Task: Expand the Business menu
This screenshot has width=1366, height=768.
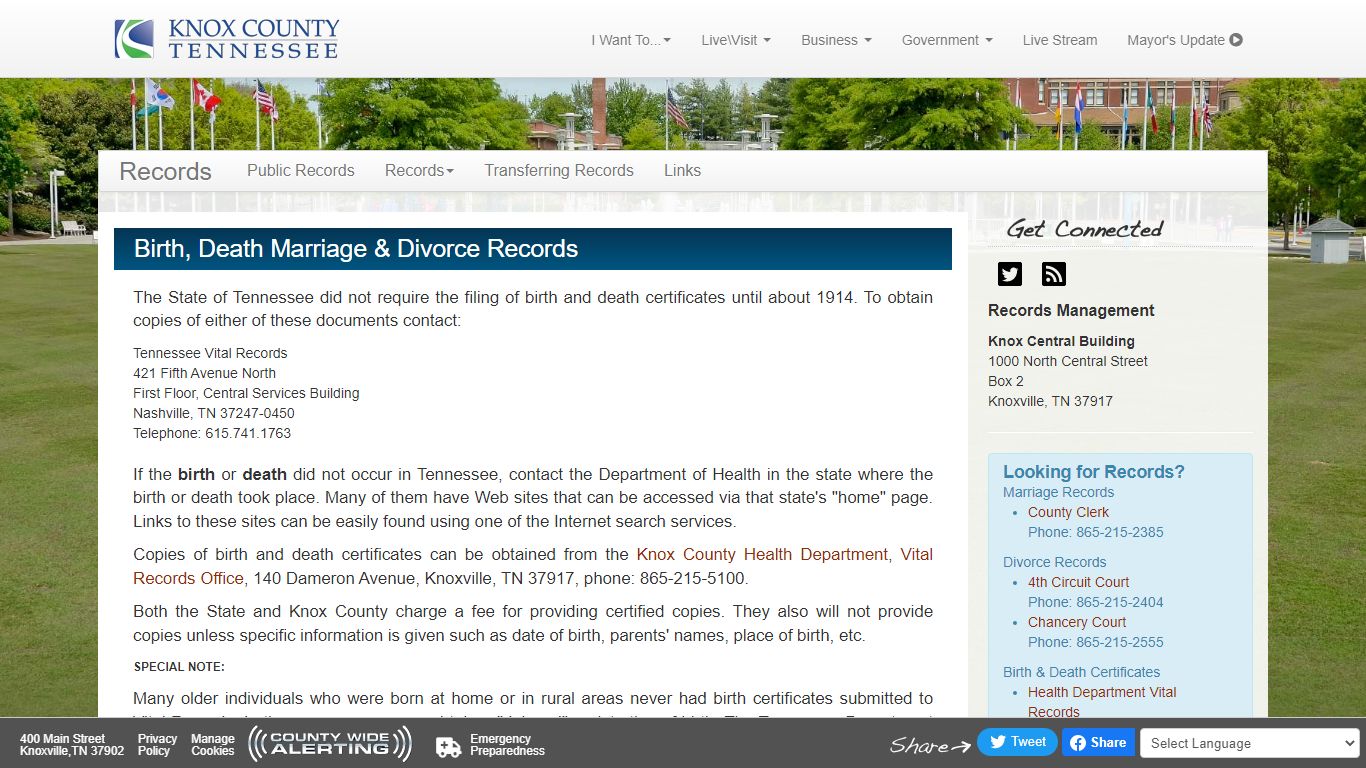Action: pos(836,40)
